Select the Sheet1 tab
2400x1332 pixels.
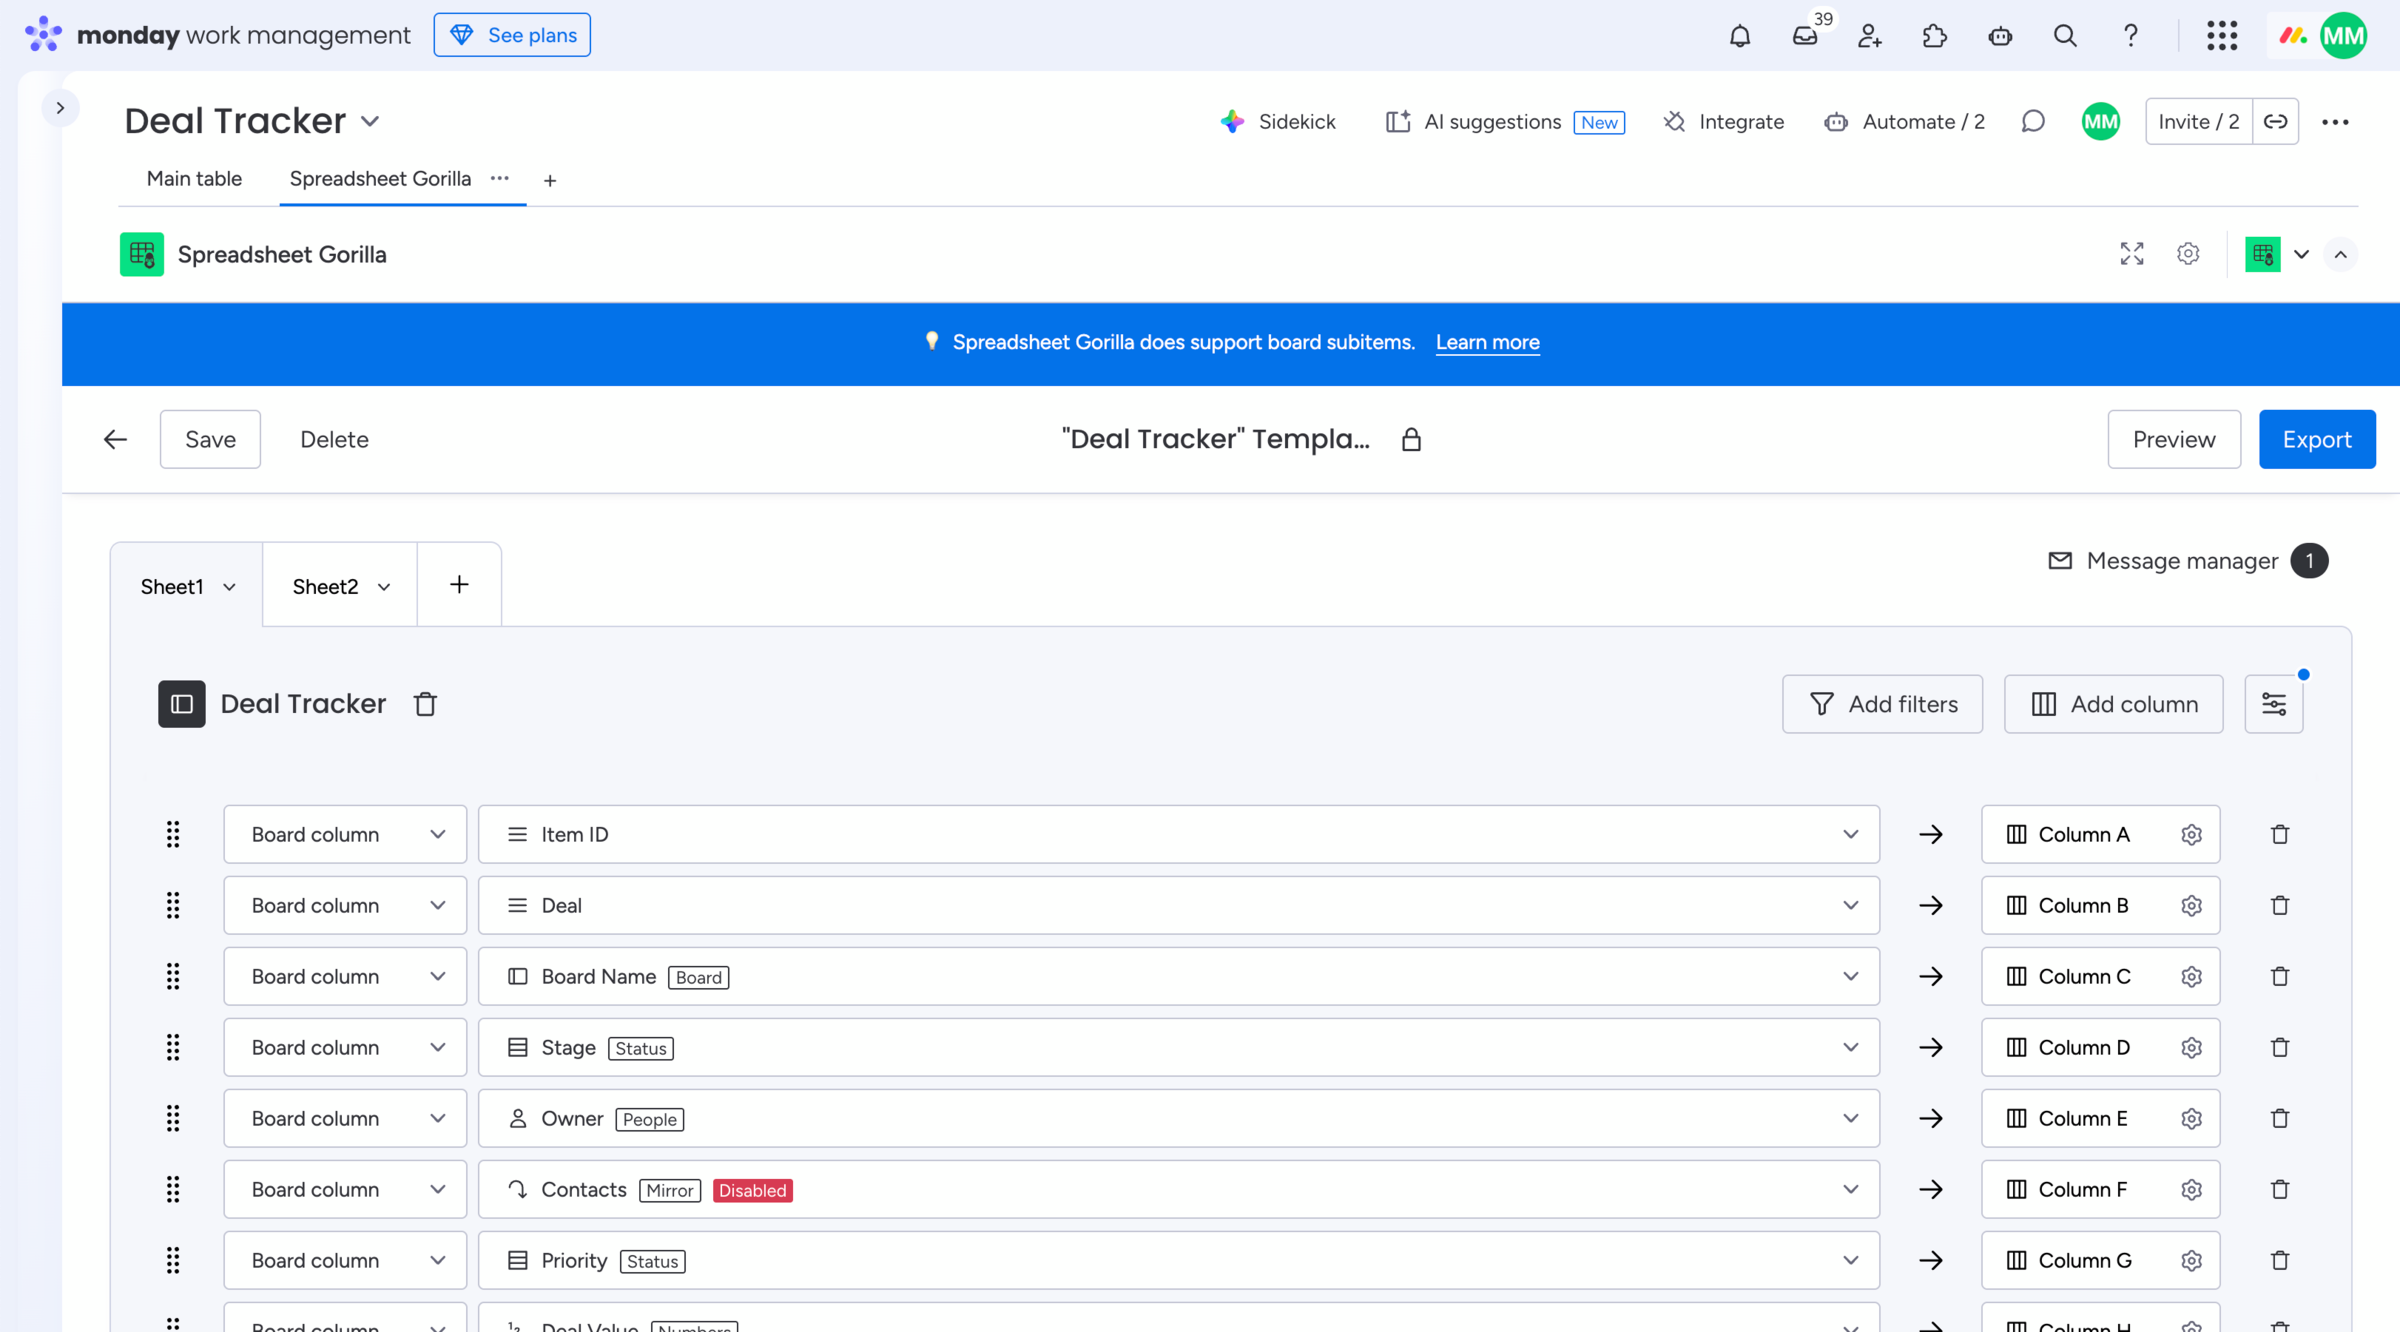click(x=172, y=587)
